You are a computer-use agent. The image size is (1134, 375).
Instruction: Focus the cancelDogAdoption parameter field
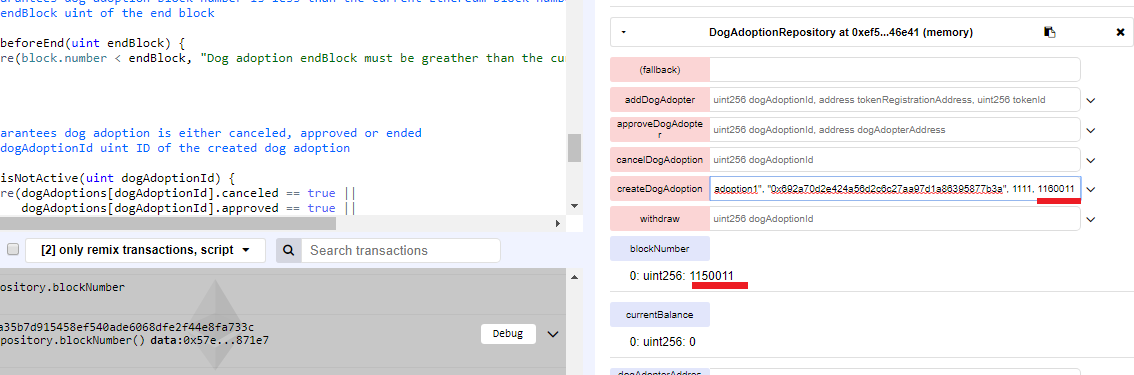[x=895, y=159]
